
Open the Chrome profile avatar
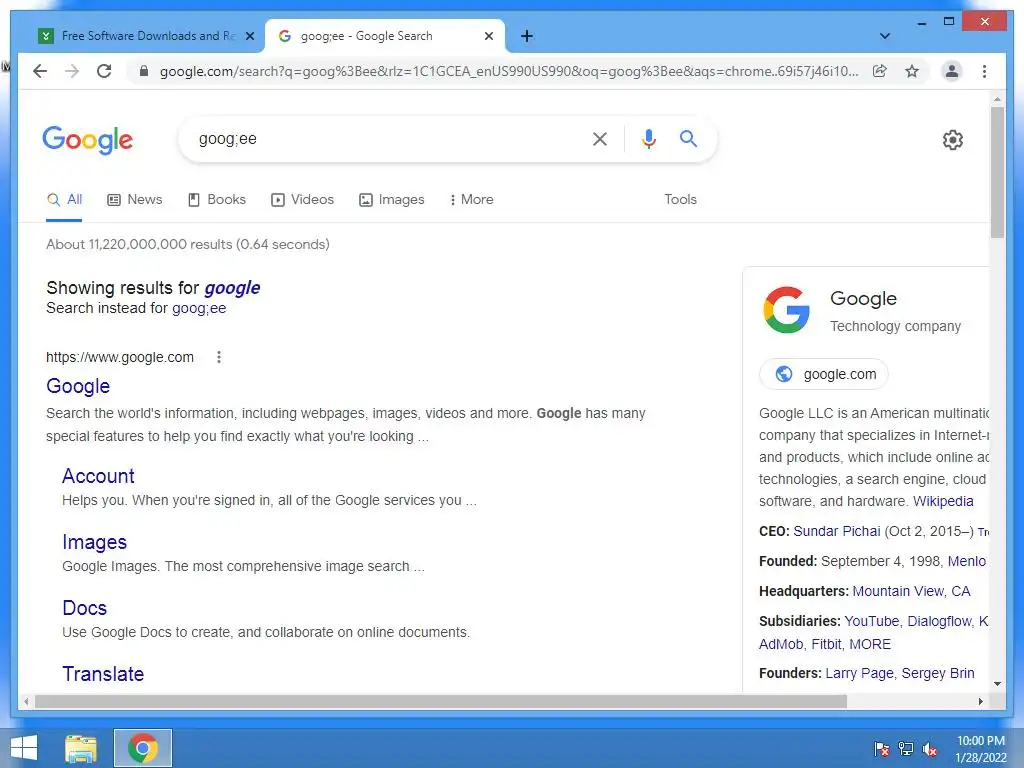coord(952,71)
